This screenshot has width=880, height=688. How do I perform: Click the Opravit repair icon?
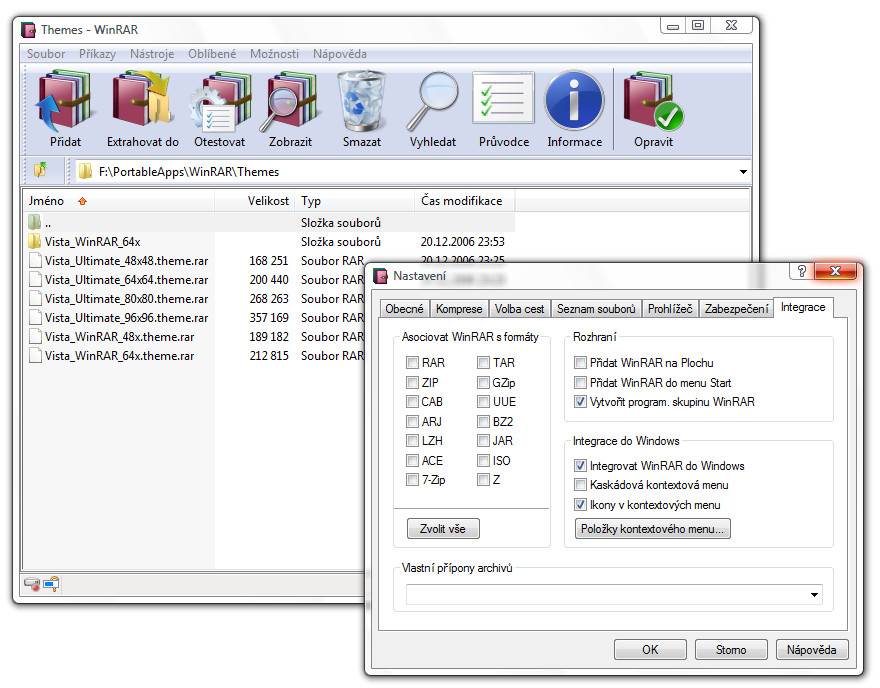(653, 104)
